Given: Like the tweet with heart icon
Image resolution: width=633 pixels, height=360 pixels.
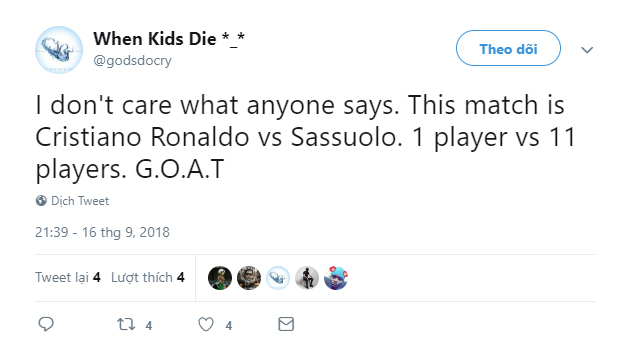Looking at the screenshot, I should pyautogui.click(x=206, y=324).
